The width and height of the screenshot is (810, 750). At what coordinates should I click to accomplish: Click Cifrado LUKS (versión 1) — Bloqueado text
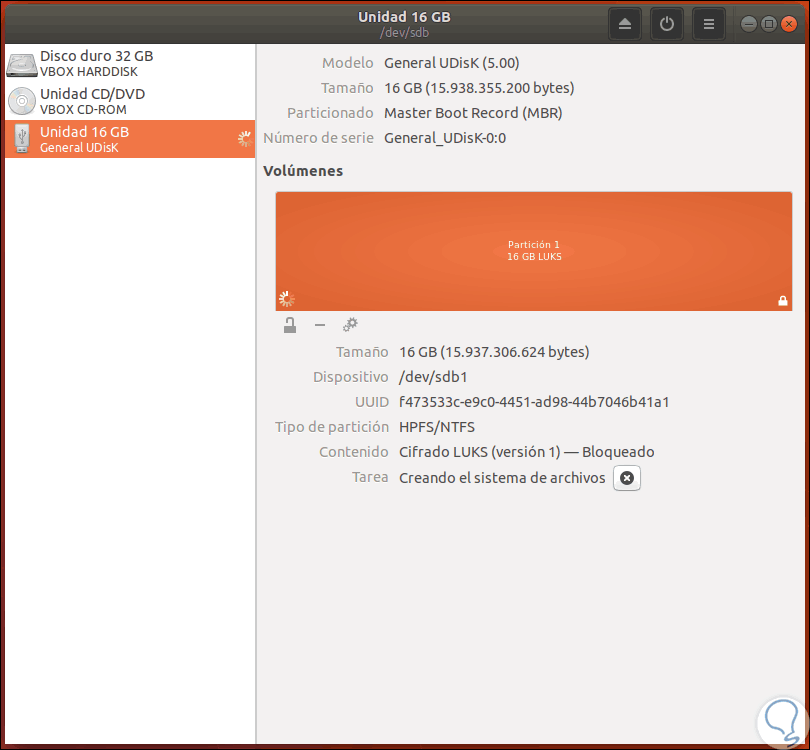(x=526, y=452)
